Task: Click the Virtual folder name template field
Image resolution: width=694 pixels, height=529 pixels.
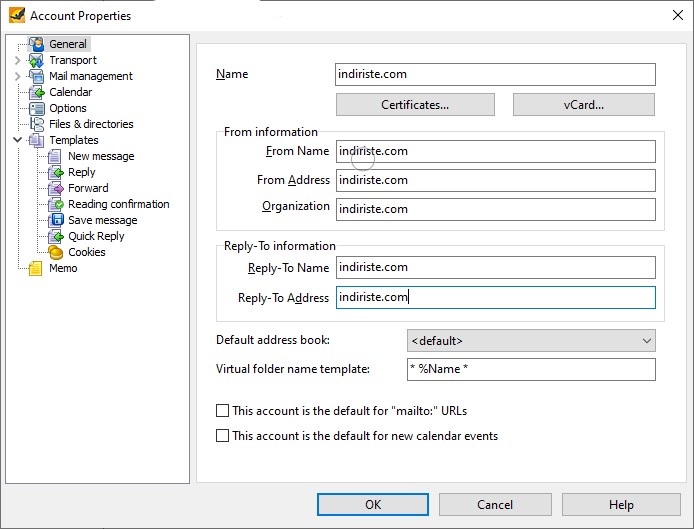Action: coord(531,369)
